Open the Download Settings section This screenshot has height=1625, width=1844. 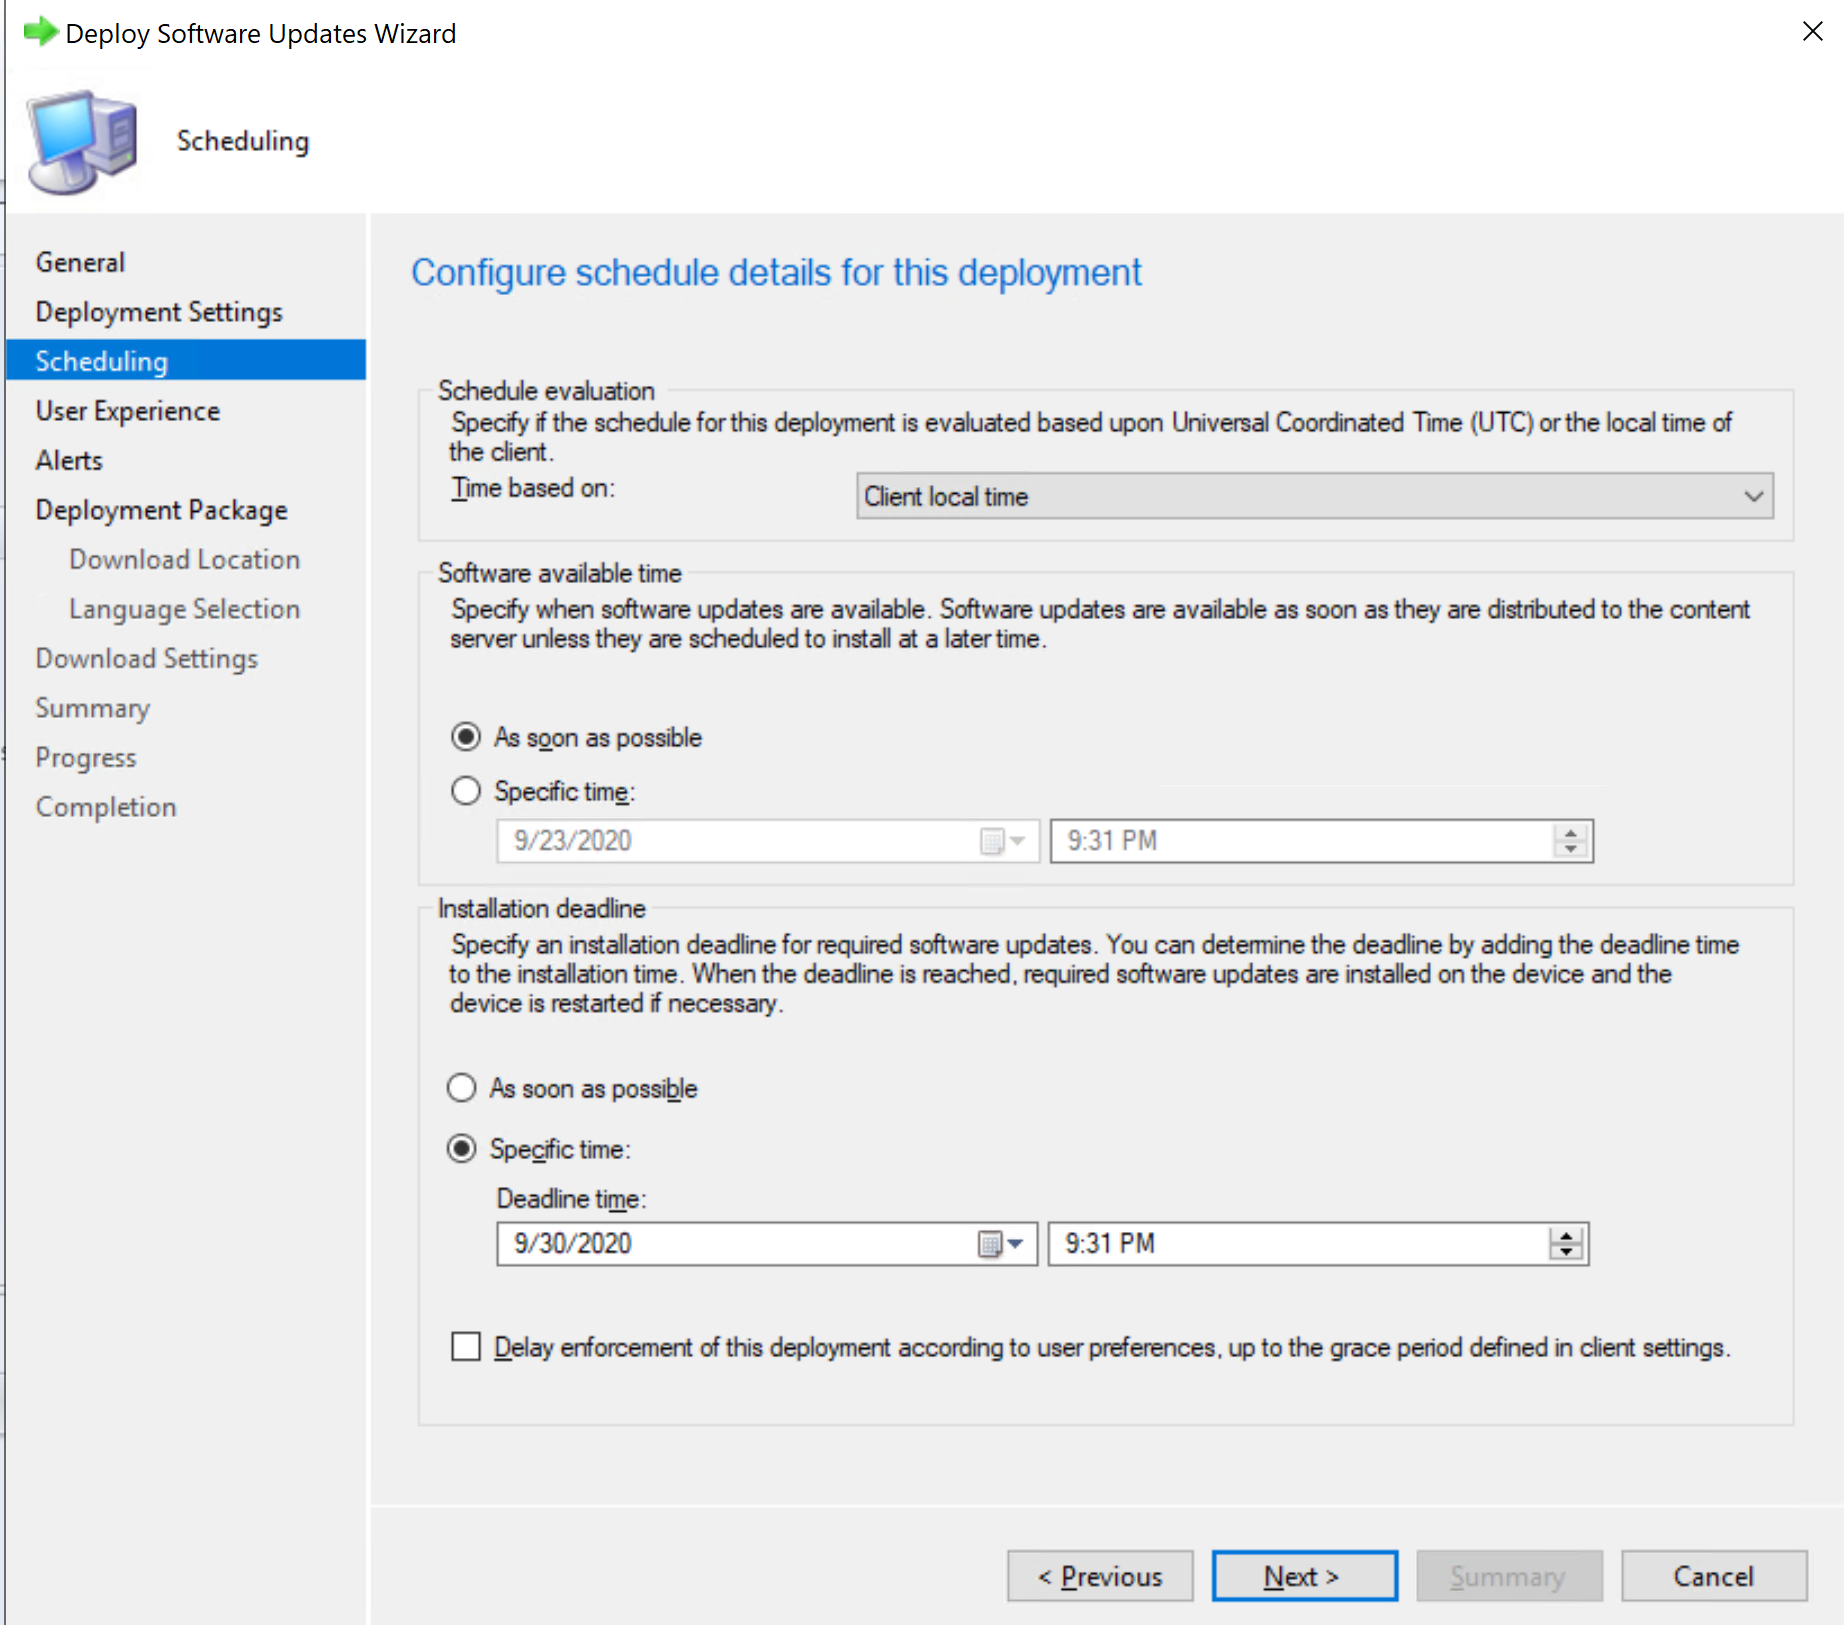pyautogui.click(x=146, y=658)
